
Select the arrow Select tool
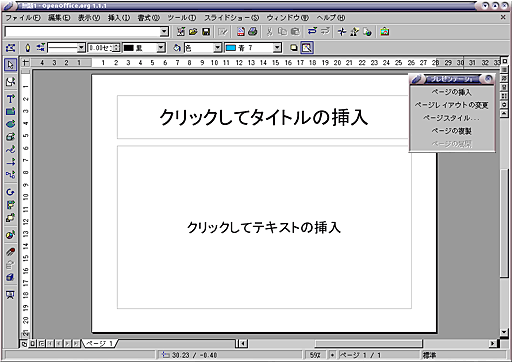10,65
